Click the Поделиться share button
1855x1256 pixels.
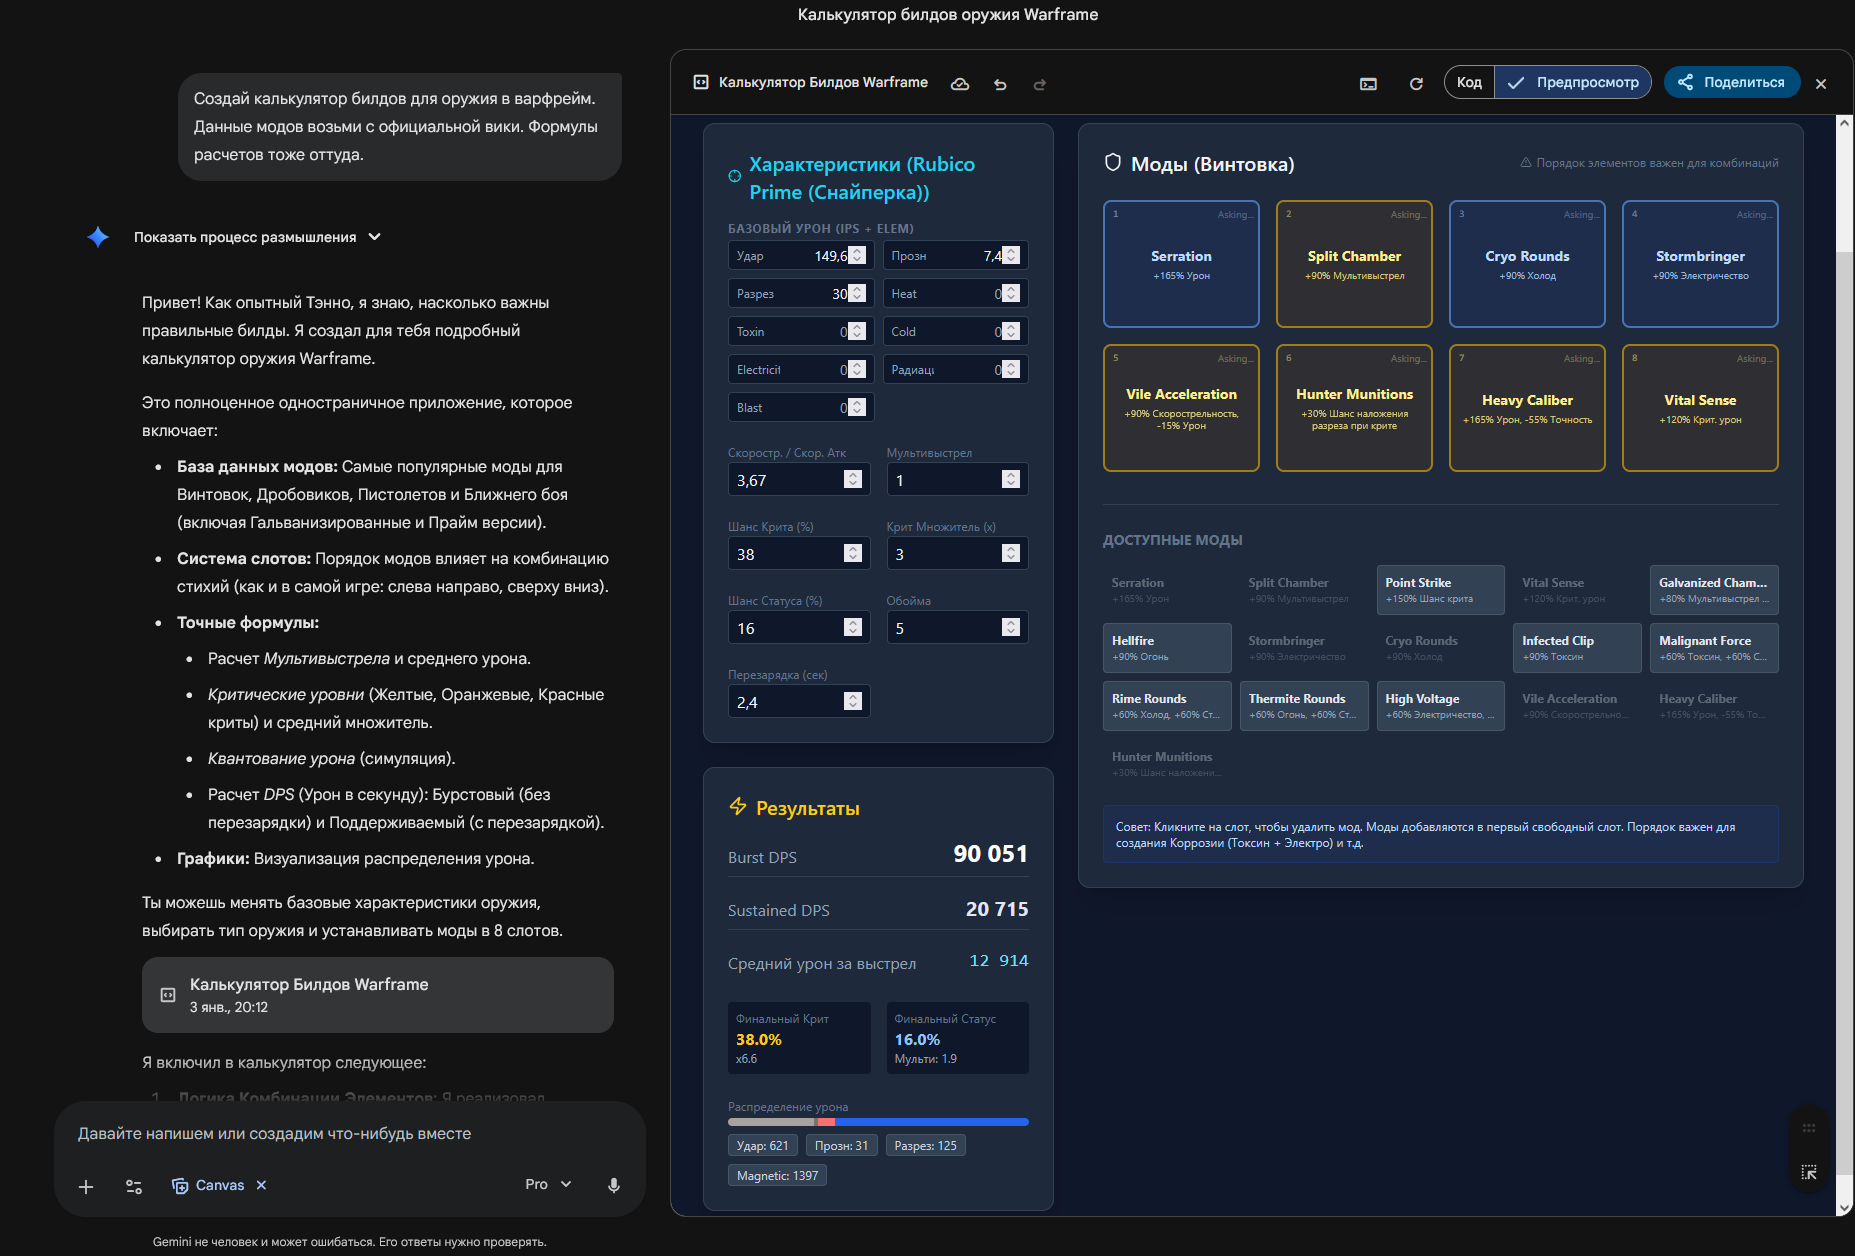(x=1732, y=82)
